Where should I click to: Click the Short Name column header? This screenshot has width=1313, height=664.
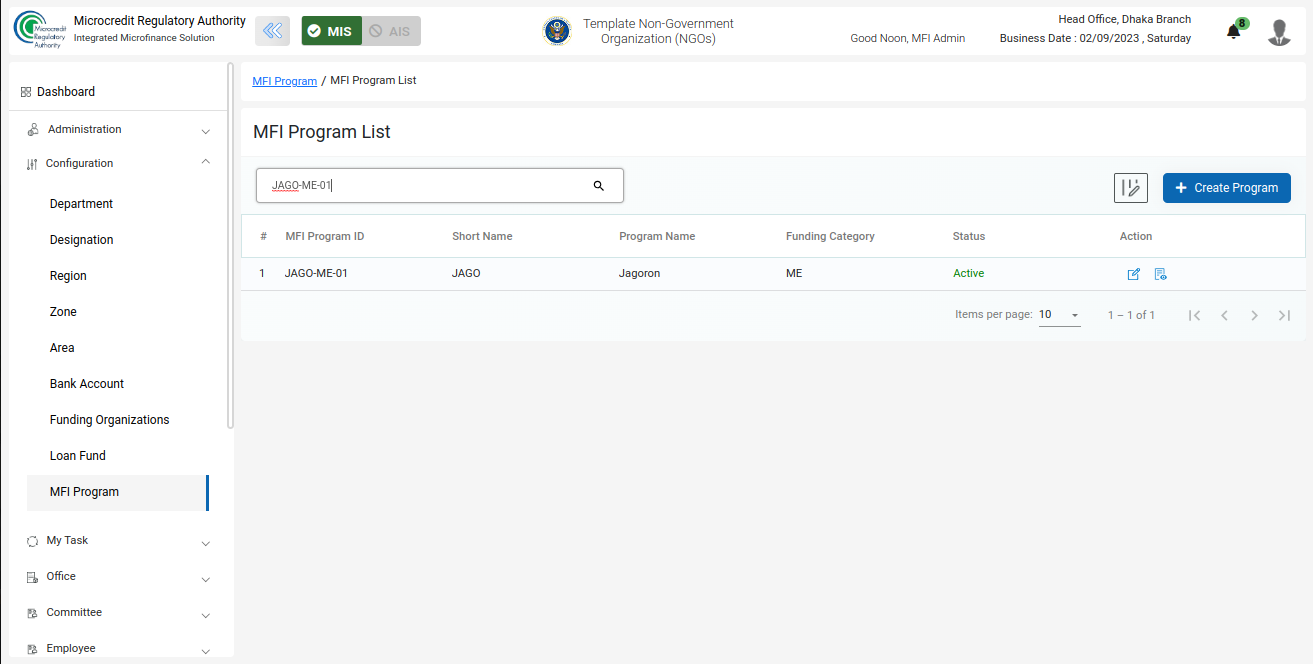pyautogui.click(x=482, y=237)
